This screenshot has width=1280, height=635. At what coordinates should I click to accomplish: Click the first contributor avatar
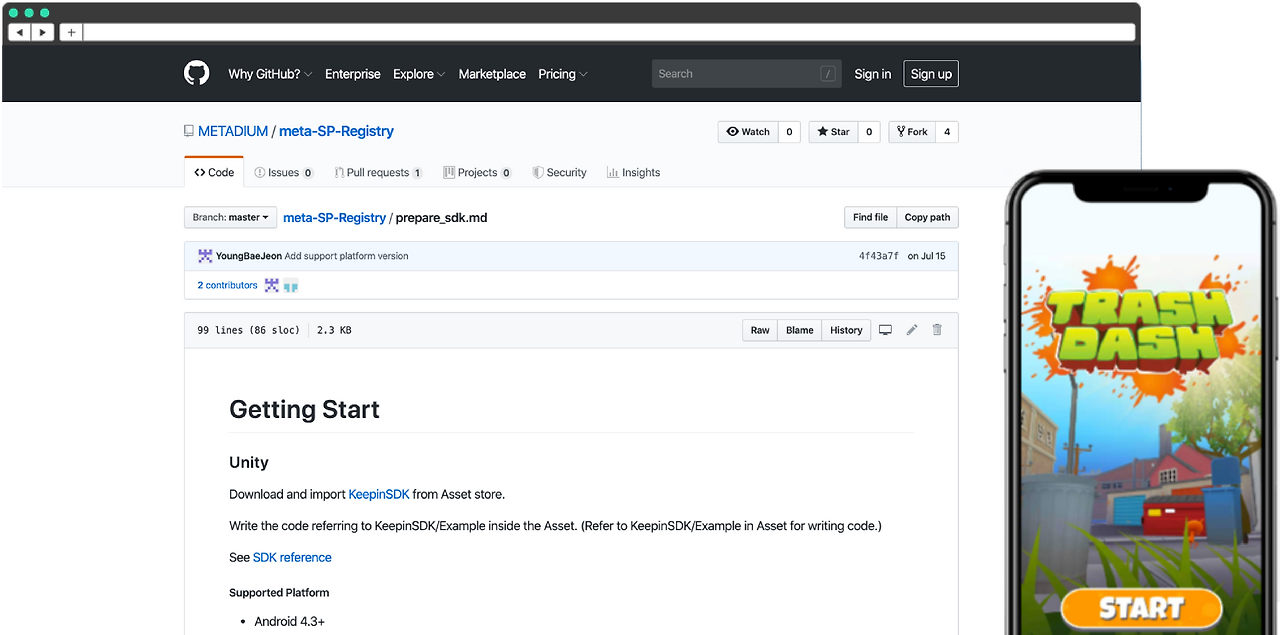tap(272, 285)
